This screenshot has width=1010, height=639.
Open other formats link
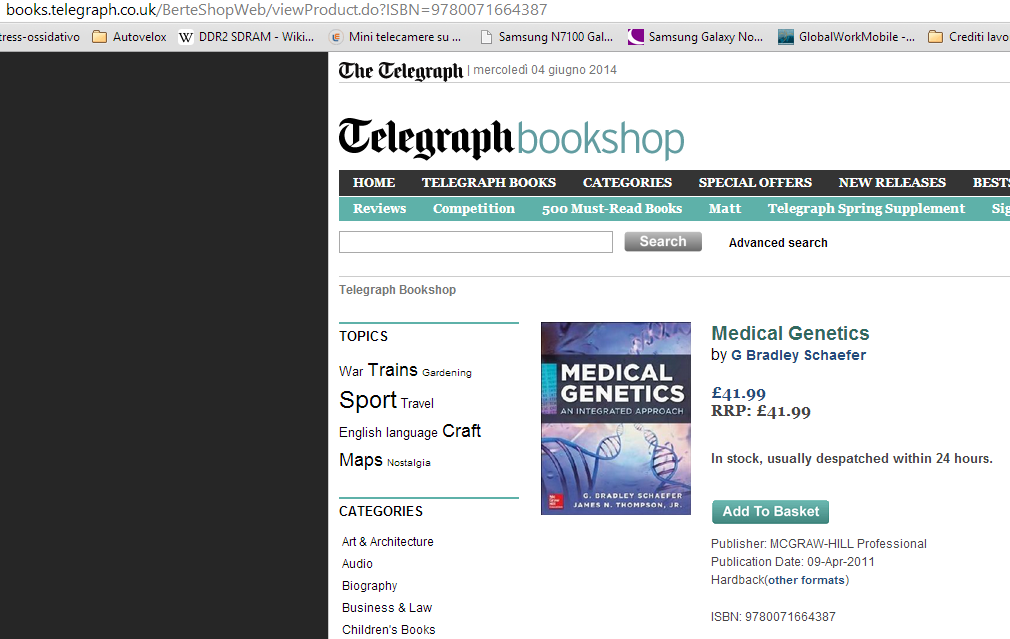click(806, 580)
